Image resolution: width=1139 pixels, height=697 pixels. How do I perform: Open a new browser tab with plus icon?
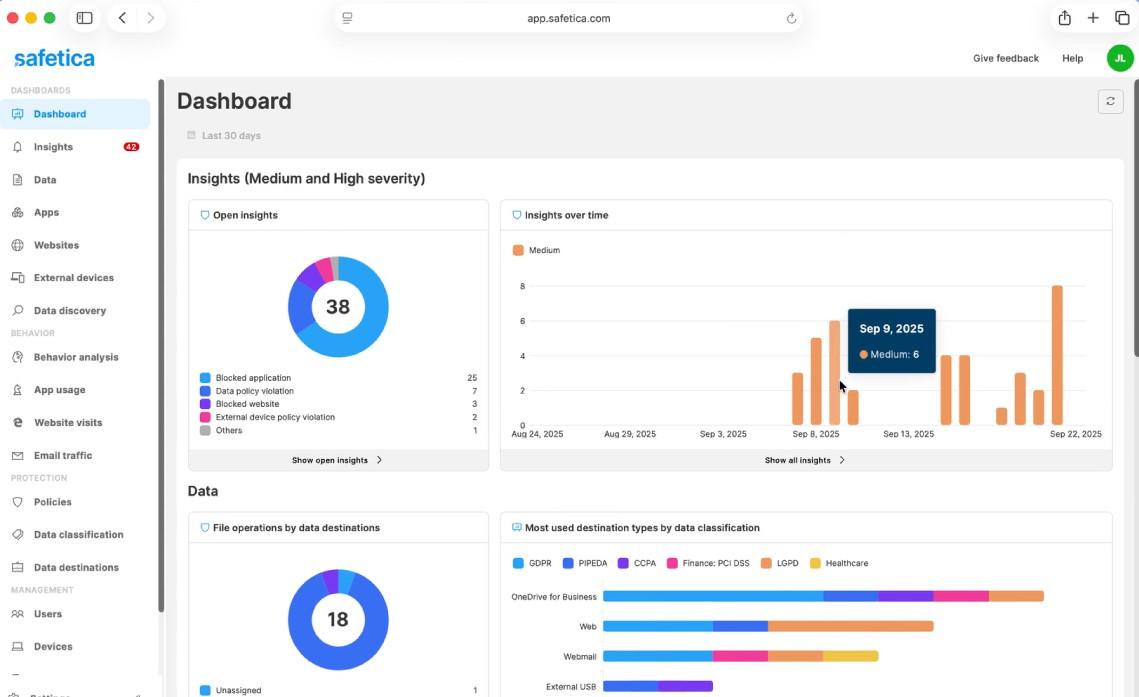(x=1093, y=18)
